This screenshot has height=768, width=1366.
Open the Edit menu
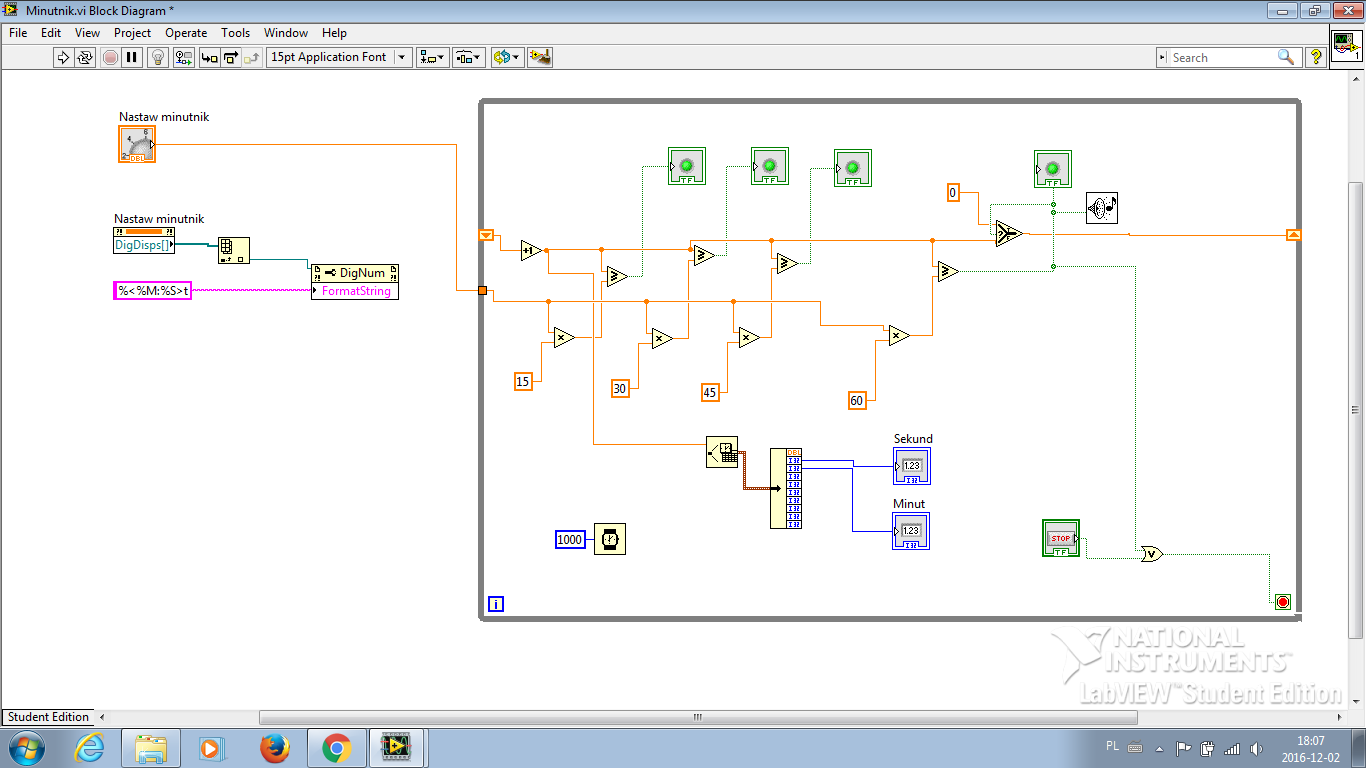pos(51,33)
